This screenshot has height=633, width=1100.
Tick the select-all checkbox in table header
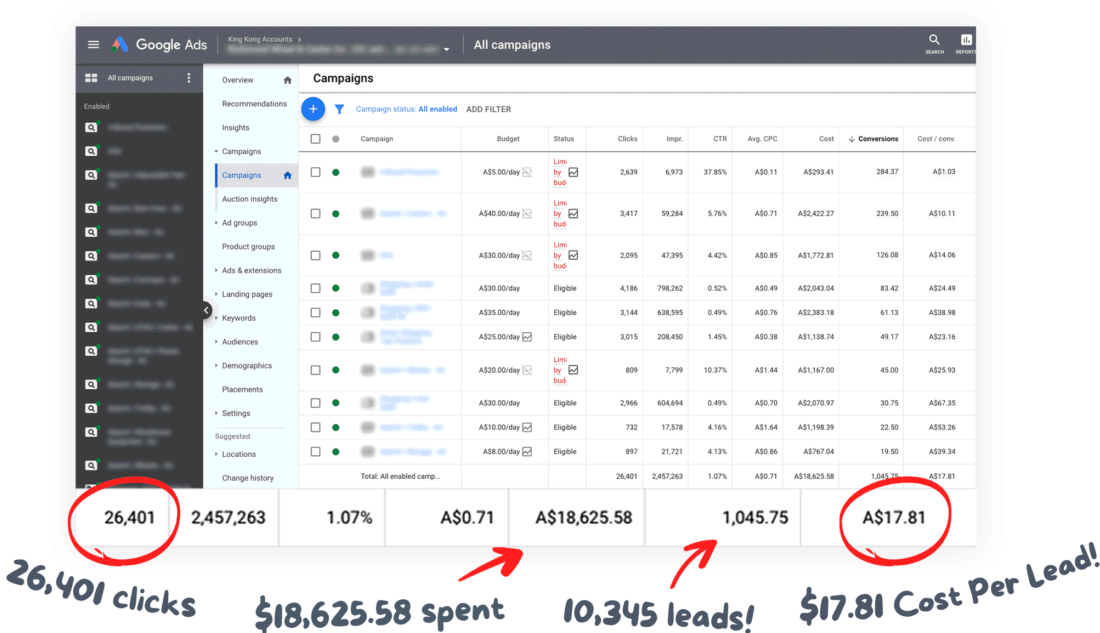coord(315,139)
